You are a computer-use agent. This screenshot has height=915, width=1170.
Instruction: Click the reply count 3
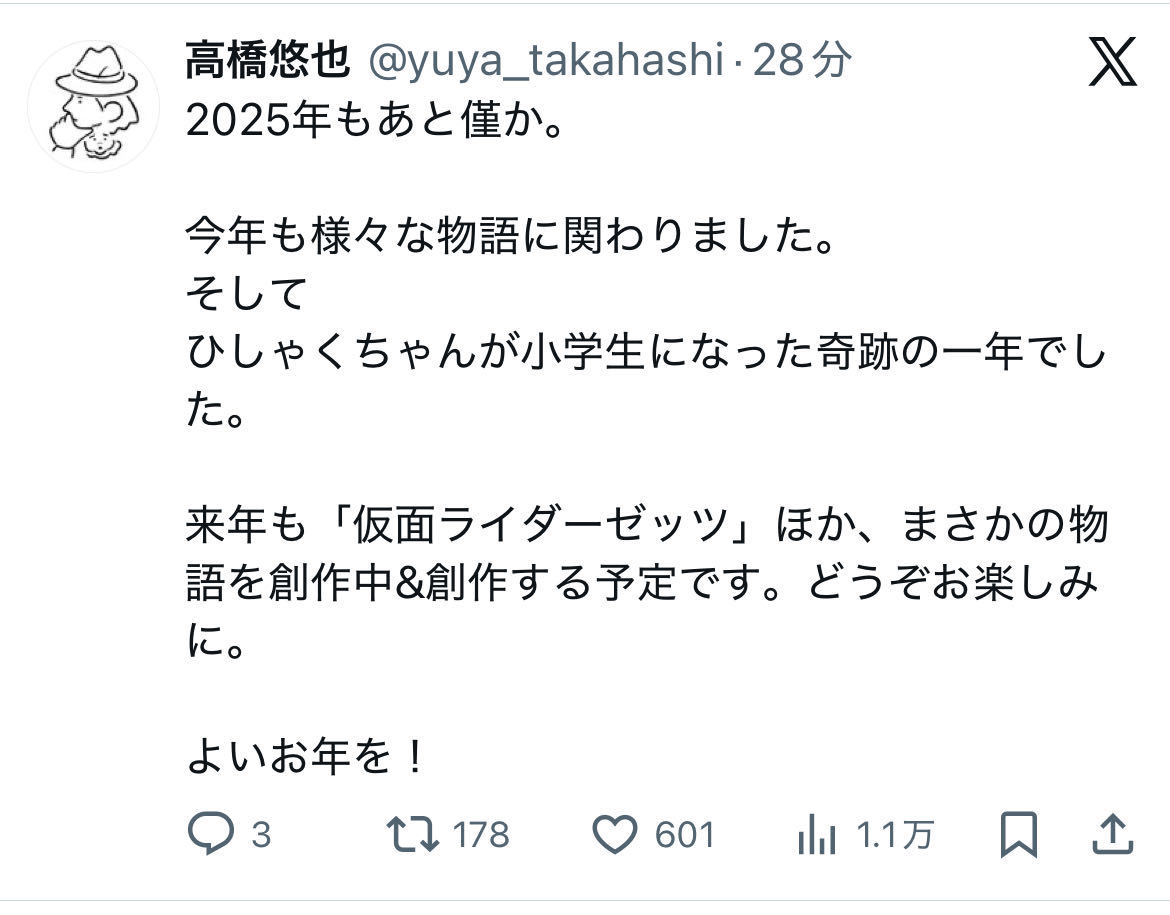point(260,835)
